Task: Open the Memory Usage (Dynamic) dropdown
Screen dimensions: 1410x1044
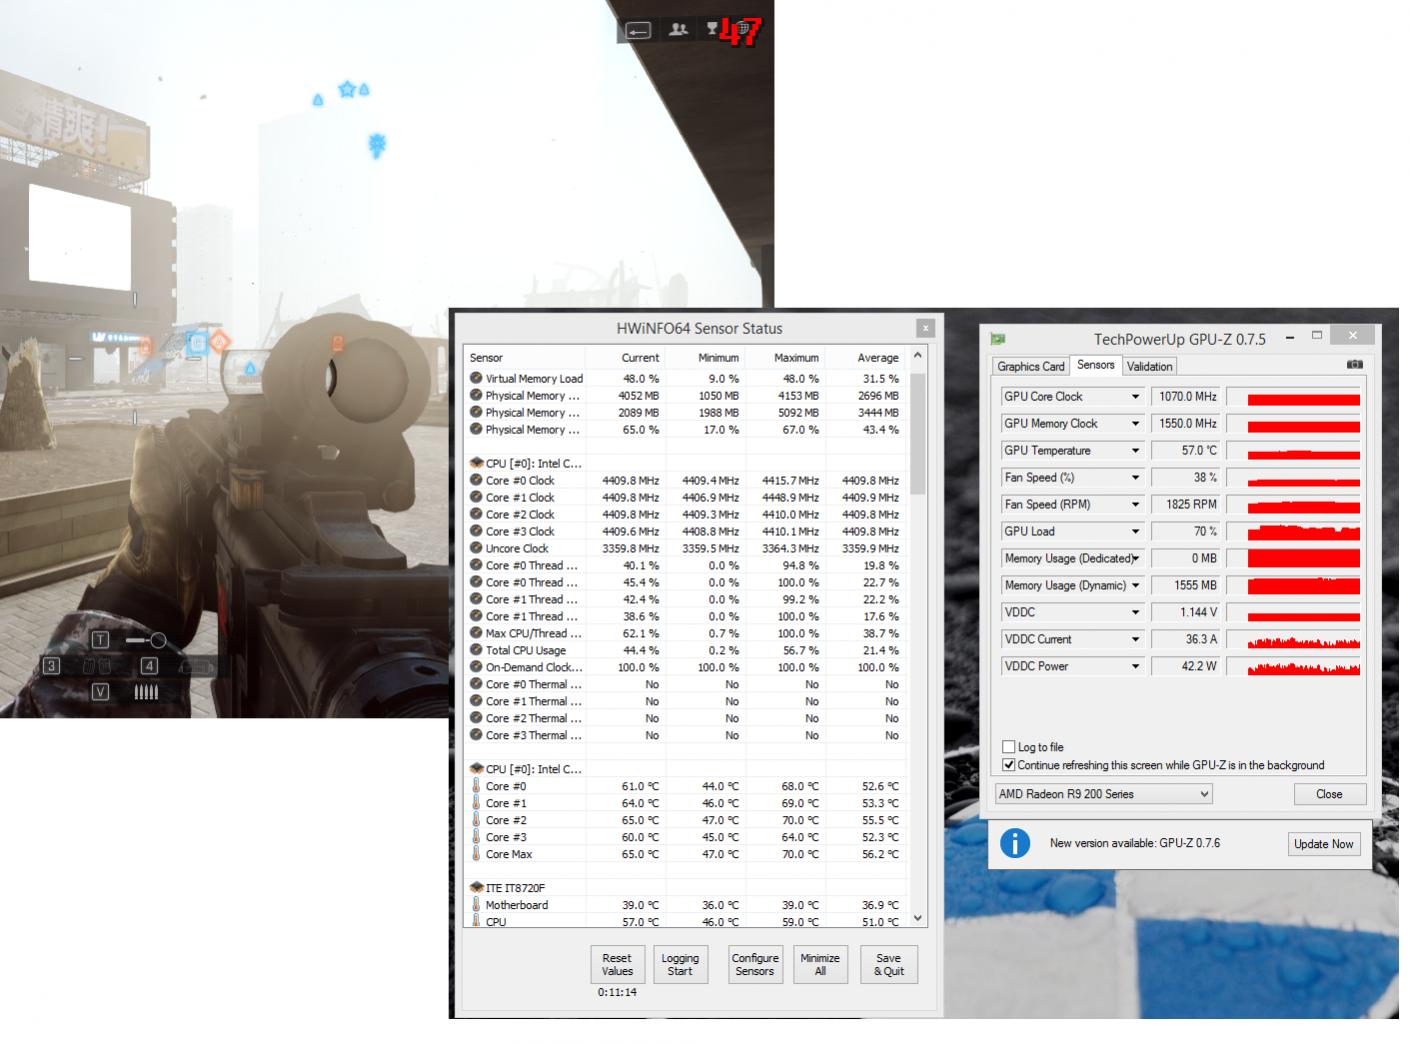Action: [x=1135, y=586]
